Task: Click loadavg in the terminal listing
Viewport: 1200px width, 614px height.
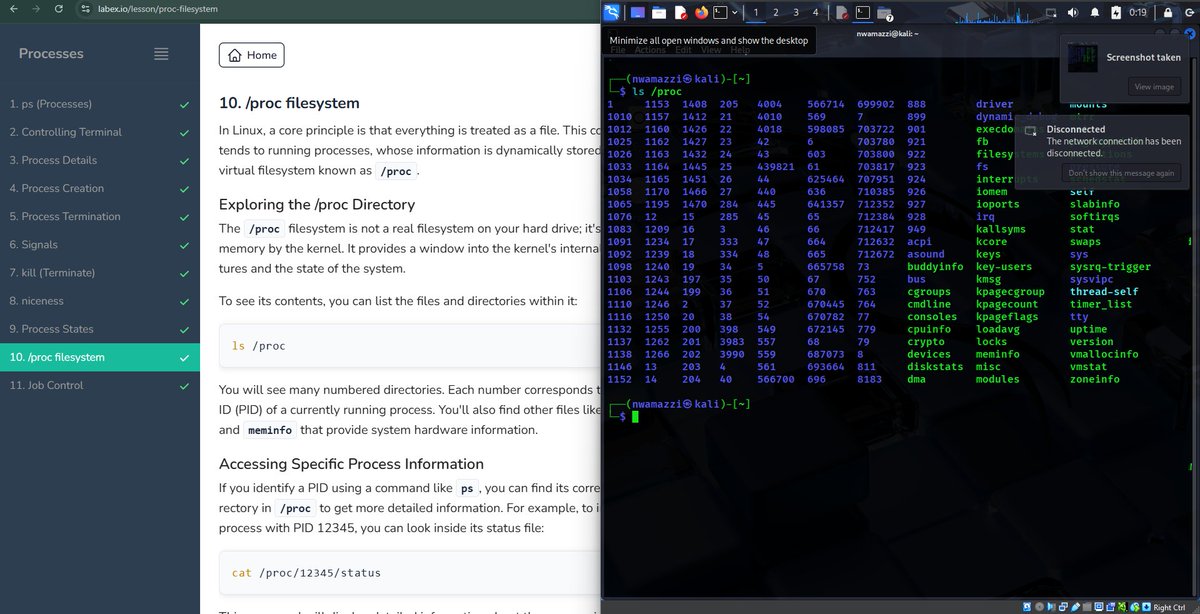Action: [998, 329]
